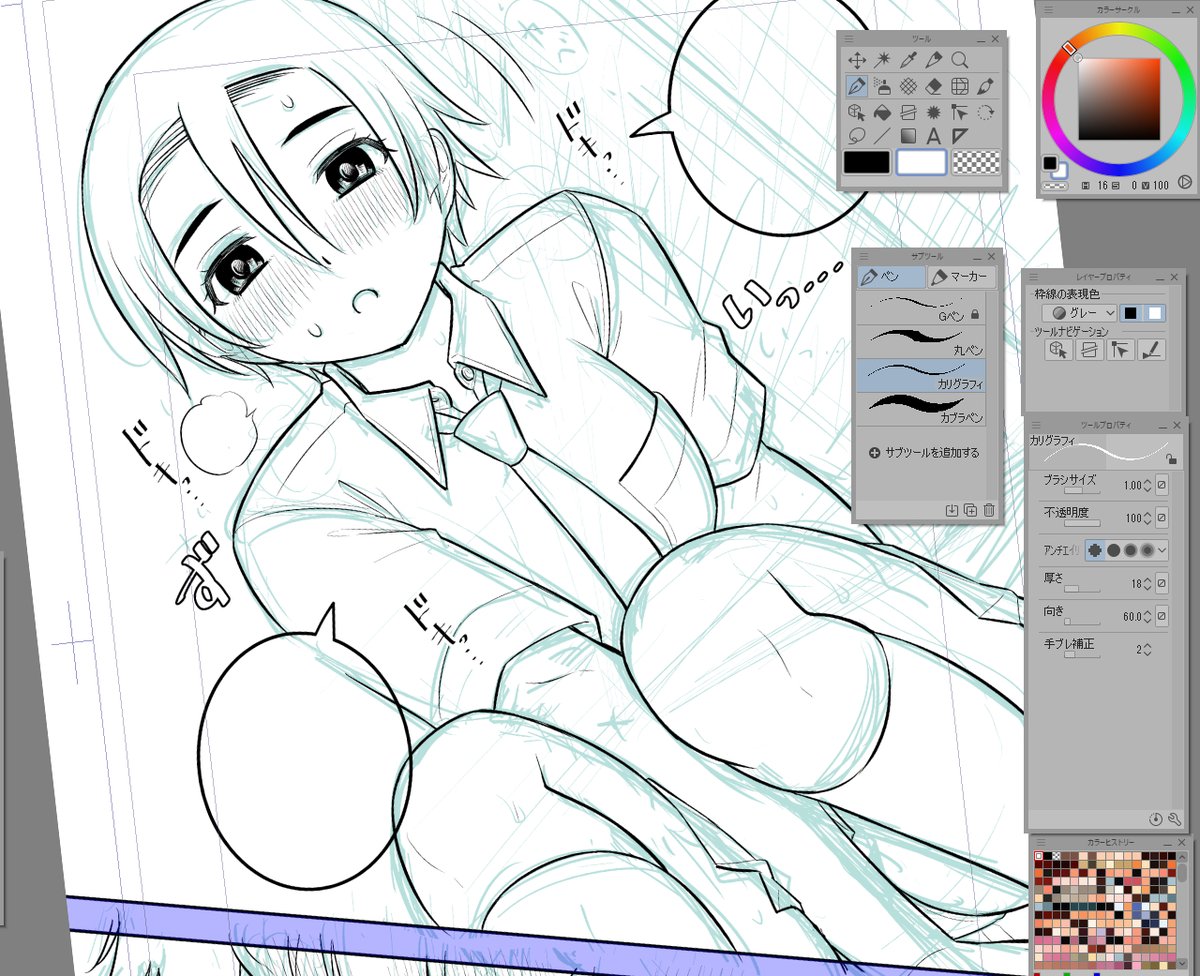Screen dimensions: 1200x976
Task: Toggle the Tool Property lock icon
Action: pos(1171,458)
